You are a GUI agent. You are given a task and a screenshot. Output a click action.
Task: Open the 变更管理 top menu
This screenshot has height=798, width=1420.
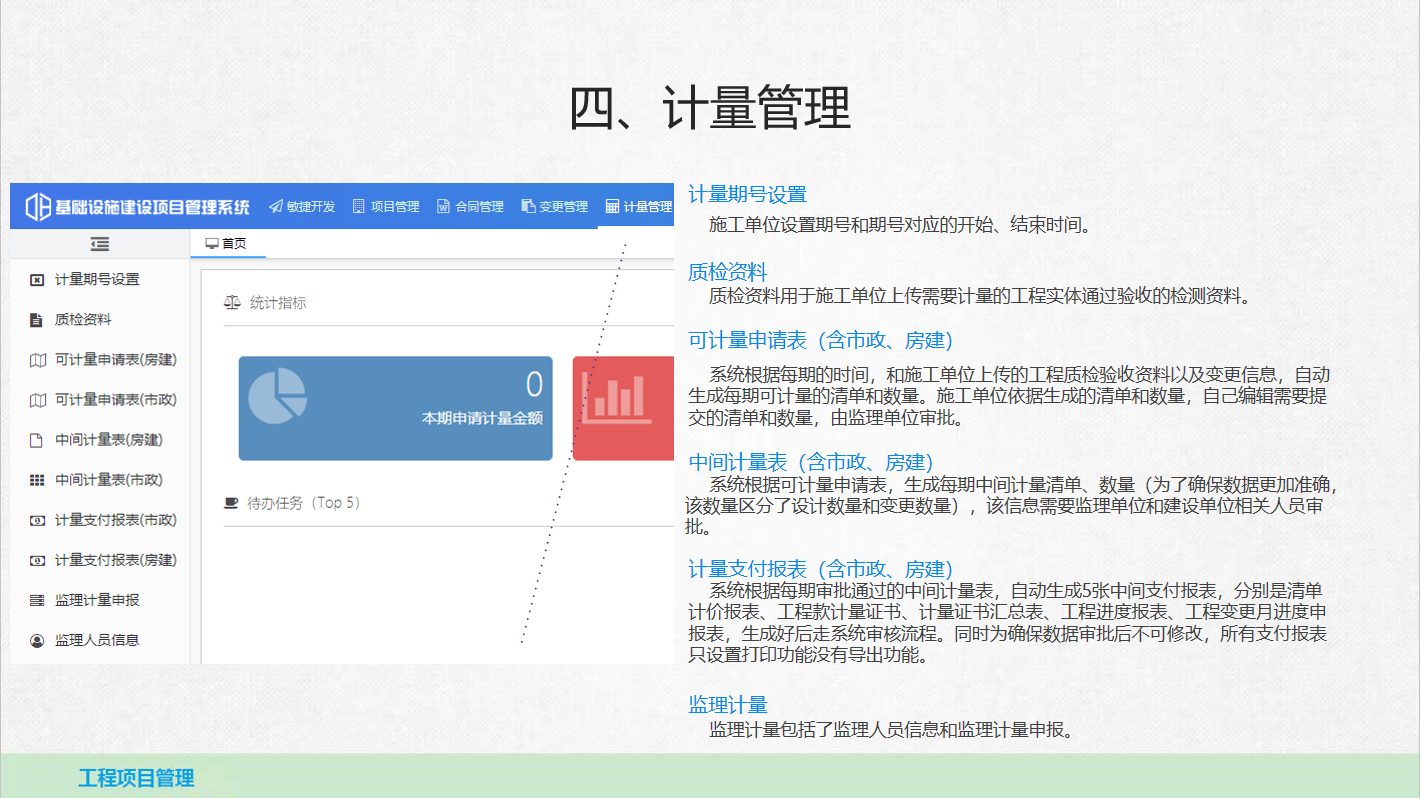(555, 207)
